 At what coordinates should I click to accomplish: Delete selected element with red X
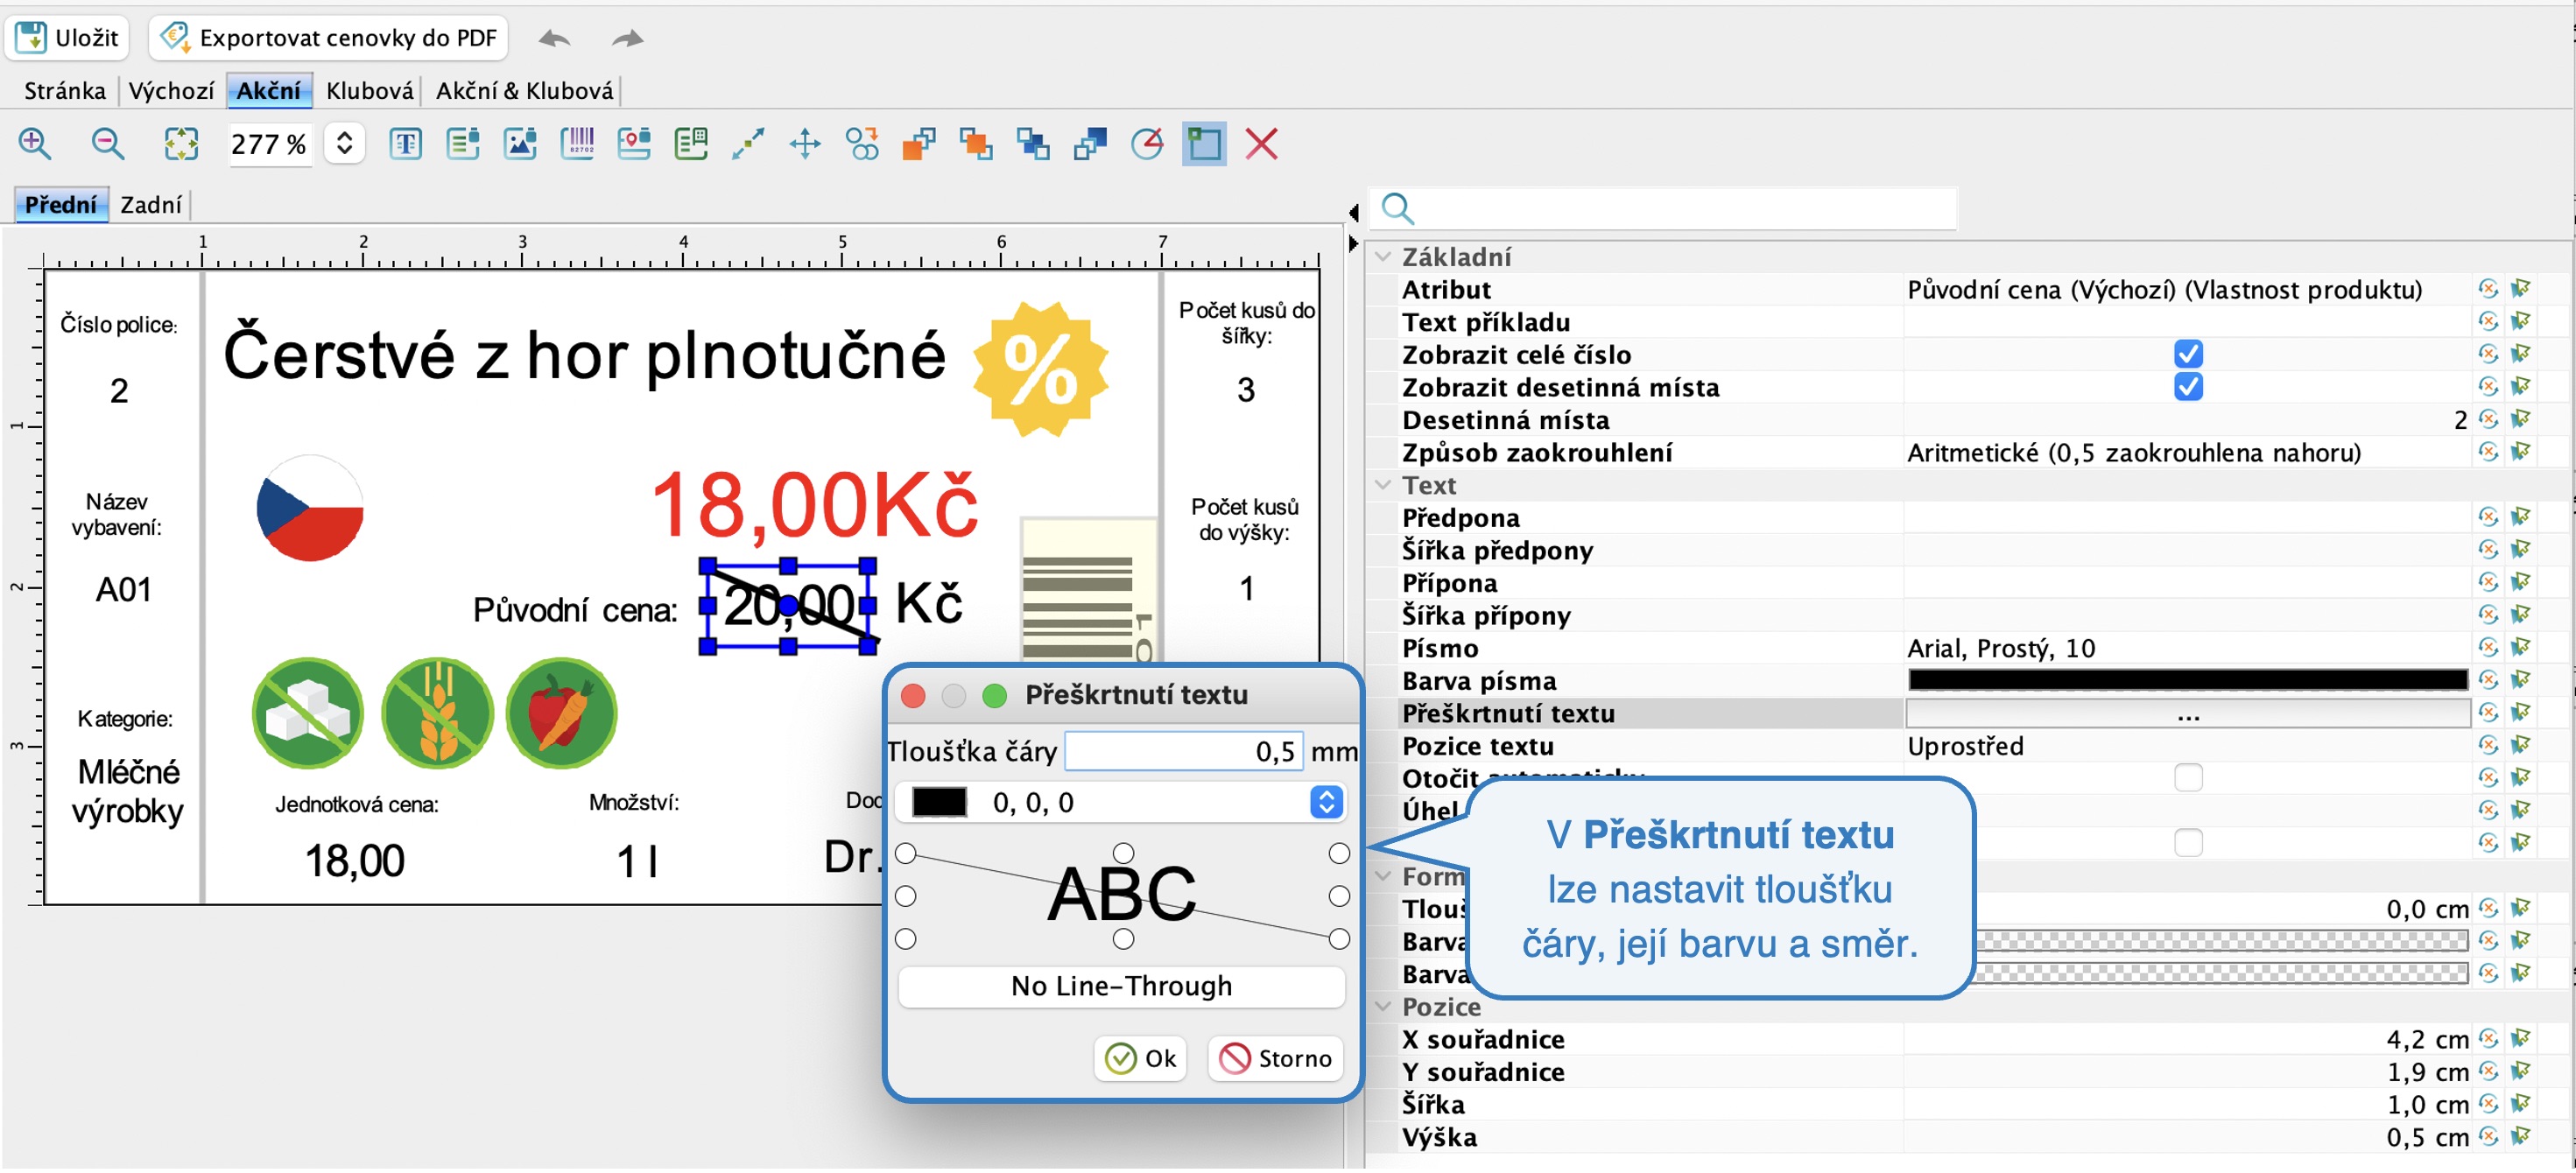click(x=1262, y=144)
